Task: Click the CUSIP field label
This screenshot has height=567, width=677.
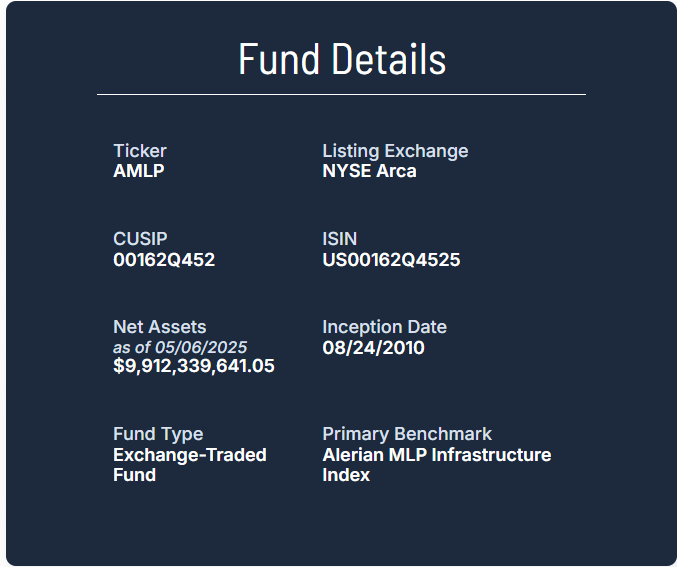Action: [140, 239]
